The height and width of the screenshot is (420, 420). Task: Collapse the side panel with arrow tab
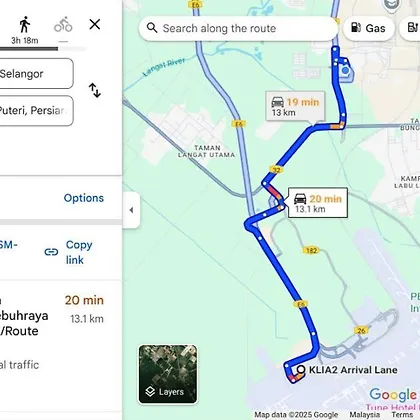click(x=131, y=210)
